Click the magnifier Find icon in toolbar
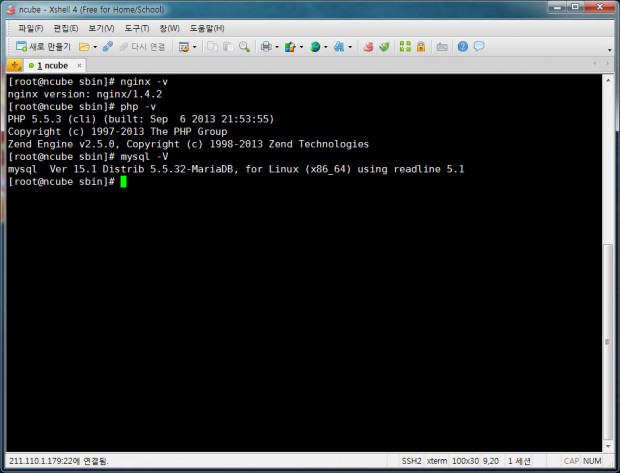Image resolution: width=620 pixels, height=473 pixels. tap(244, 47)
